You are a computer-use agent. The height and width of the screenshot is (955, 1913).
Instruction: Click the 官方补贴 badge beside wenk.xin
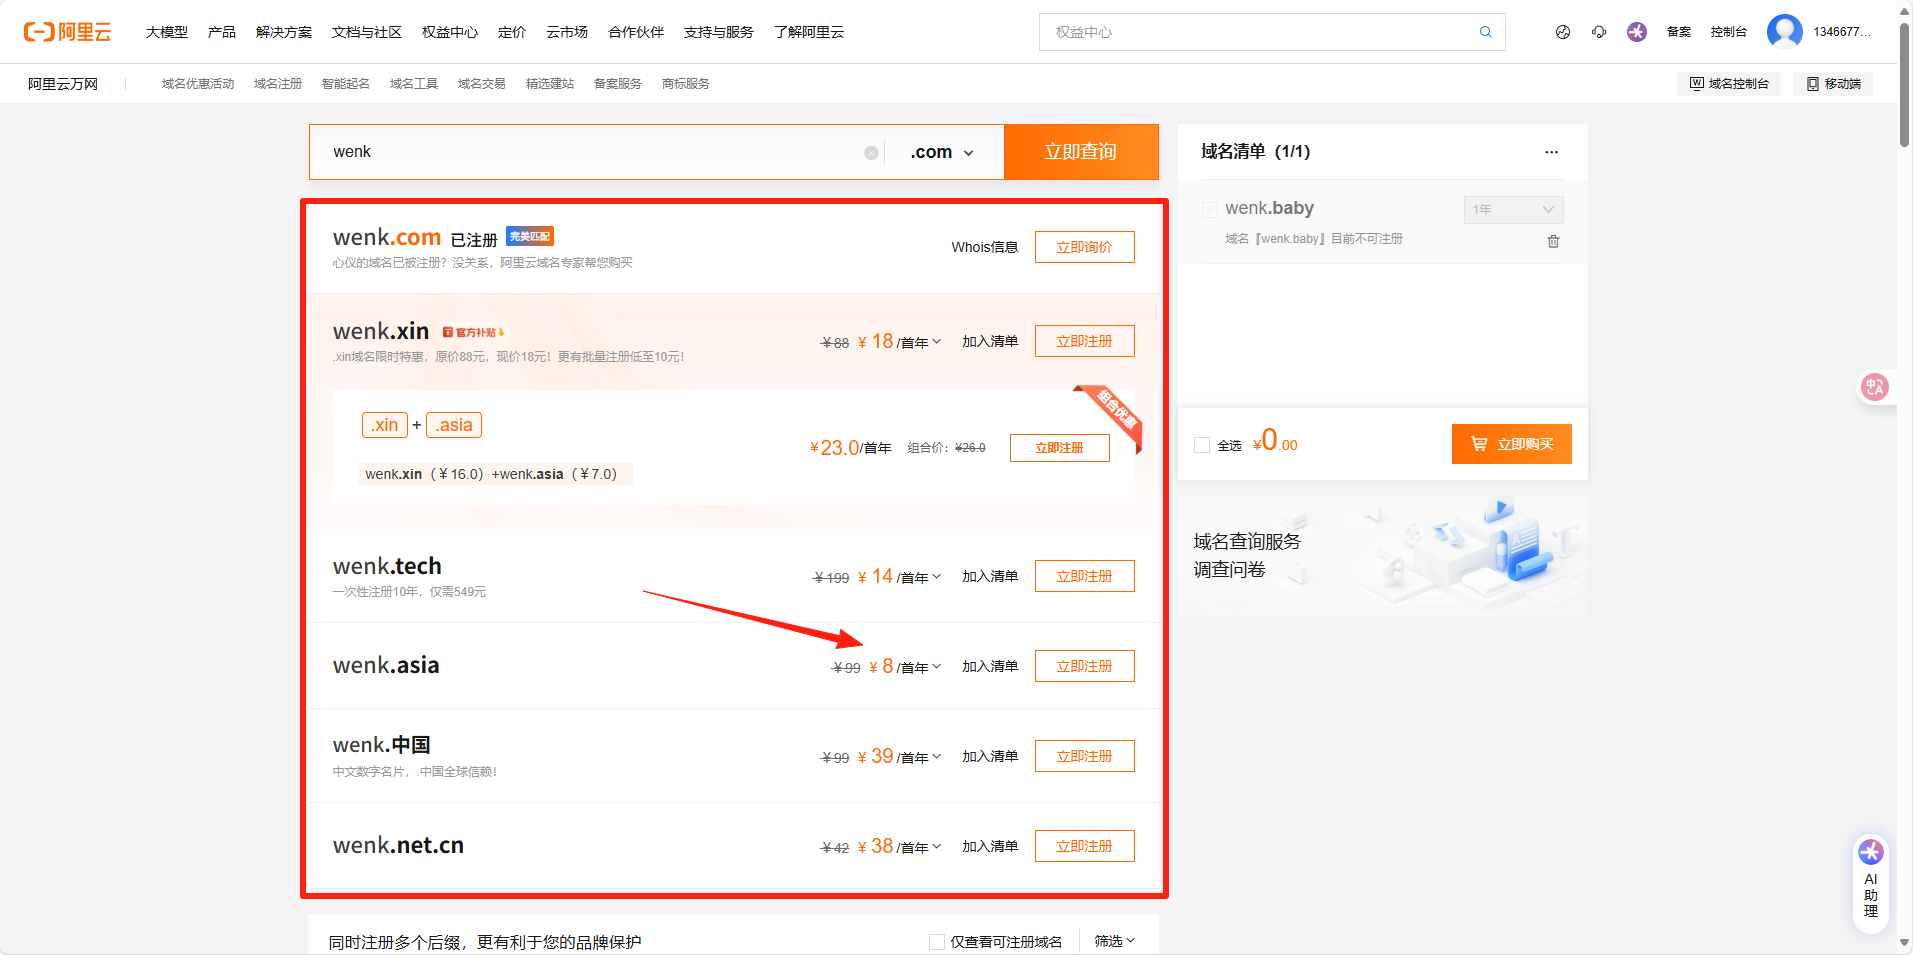(x=473, y=332)
